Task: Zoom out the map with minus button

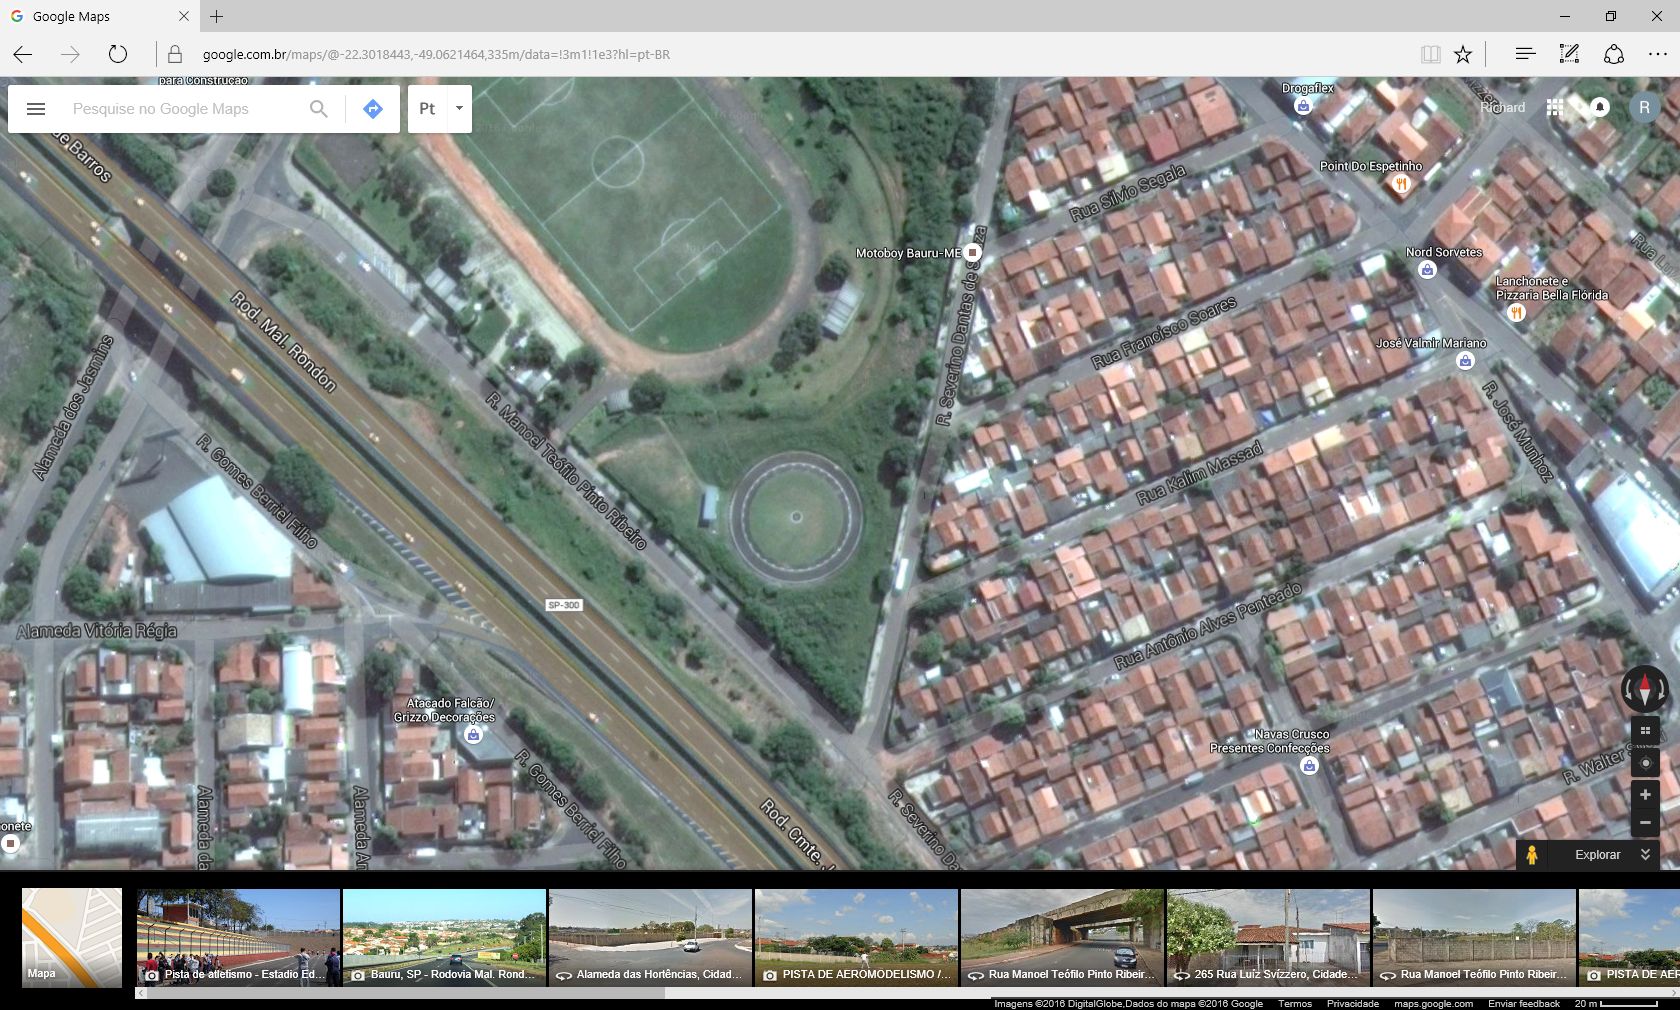Action: pos(1645,823)
